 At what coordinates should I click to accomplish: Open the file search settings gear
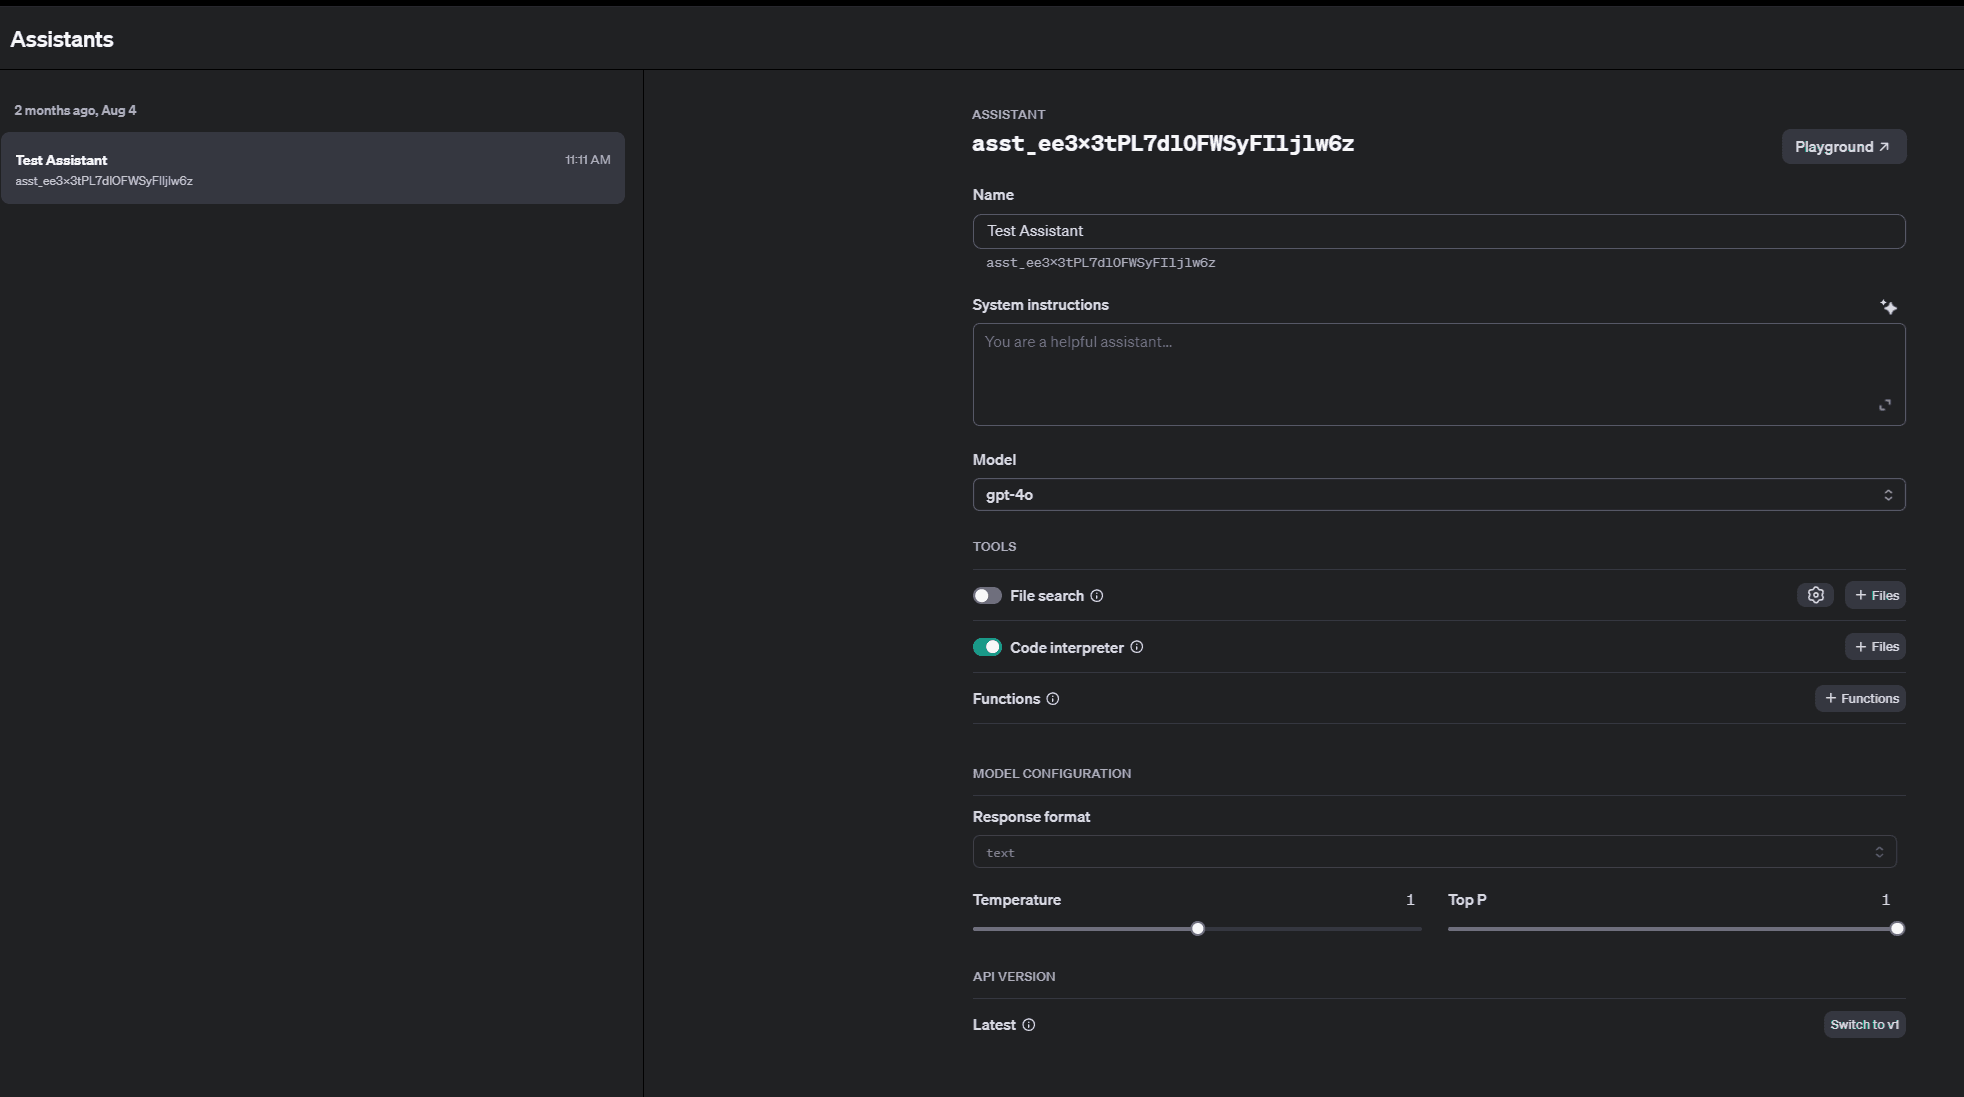[x=1816, y=594]
